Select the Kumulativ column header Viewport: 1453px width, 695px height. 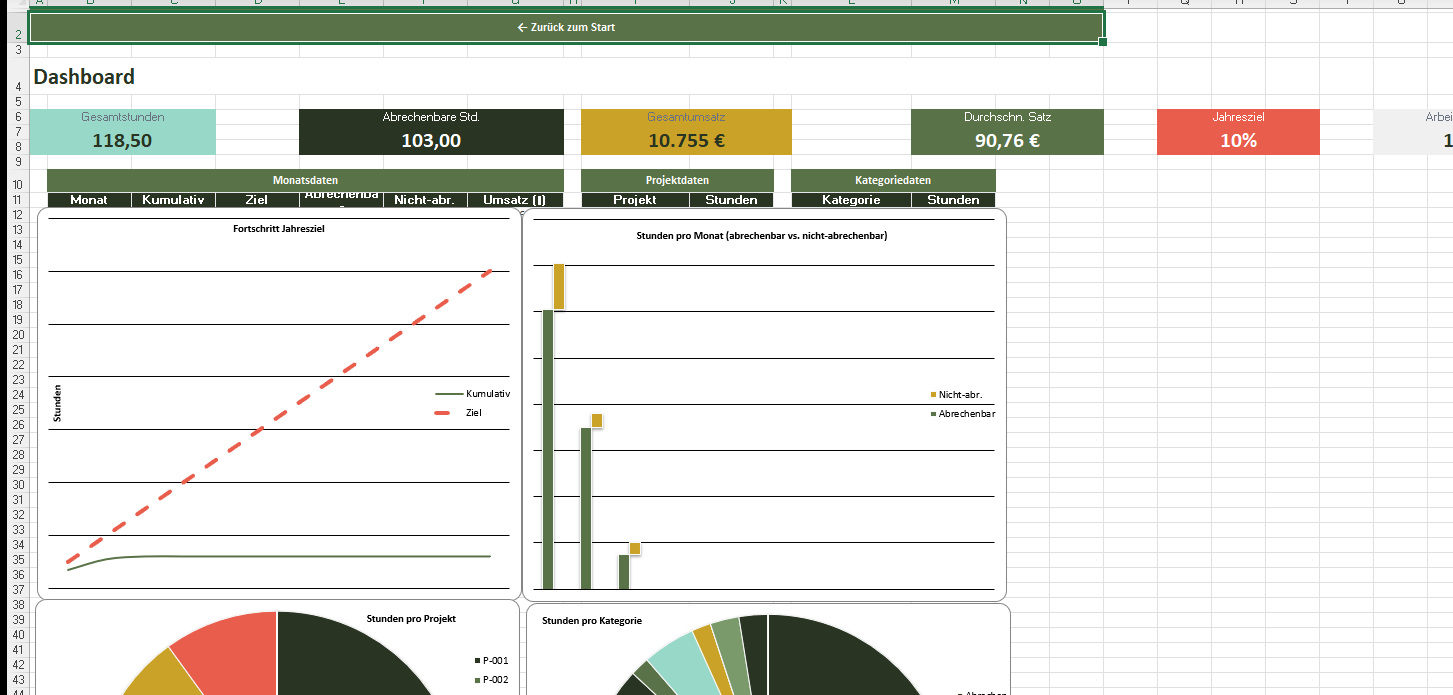[x=173, y=200]
